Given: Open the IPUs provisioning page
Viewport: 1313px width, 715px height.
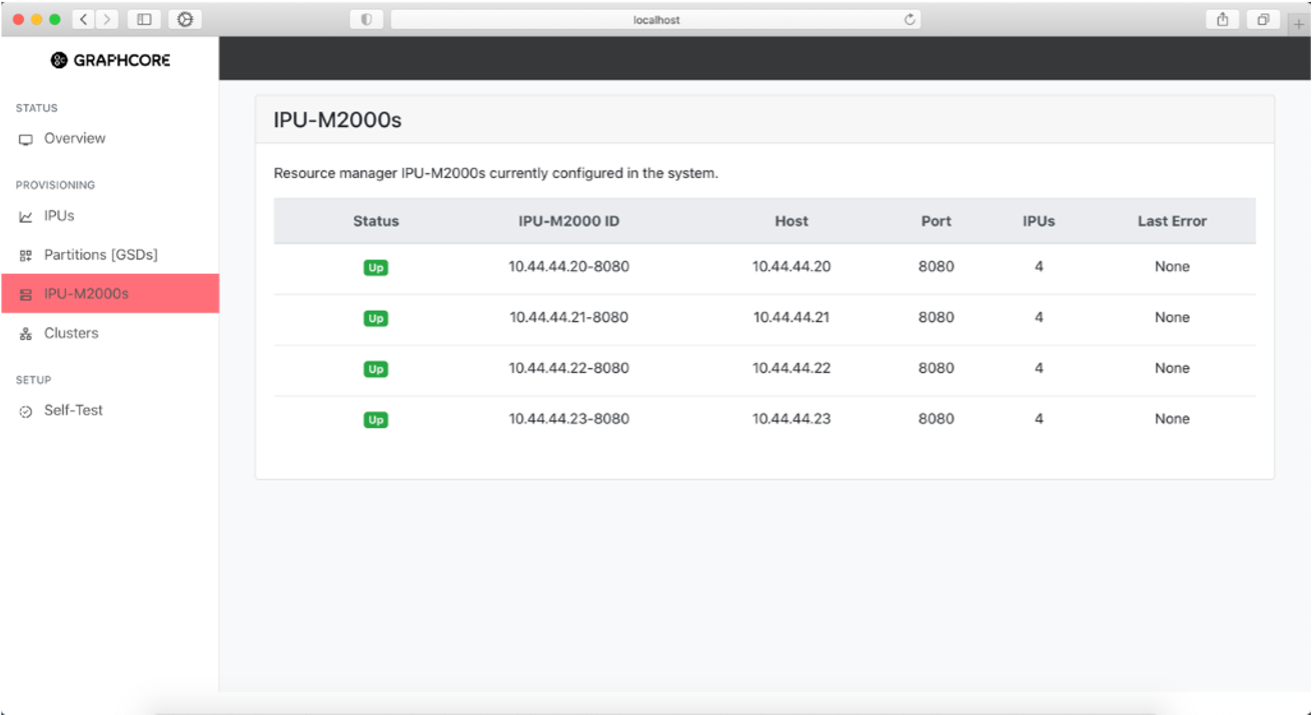Looking at the screenshot, I should point(109,216).
